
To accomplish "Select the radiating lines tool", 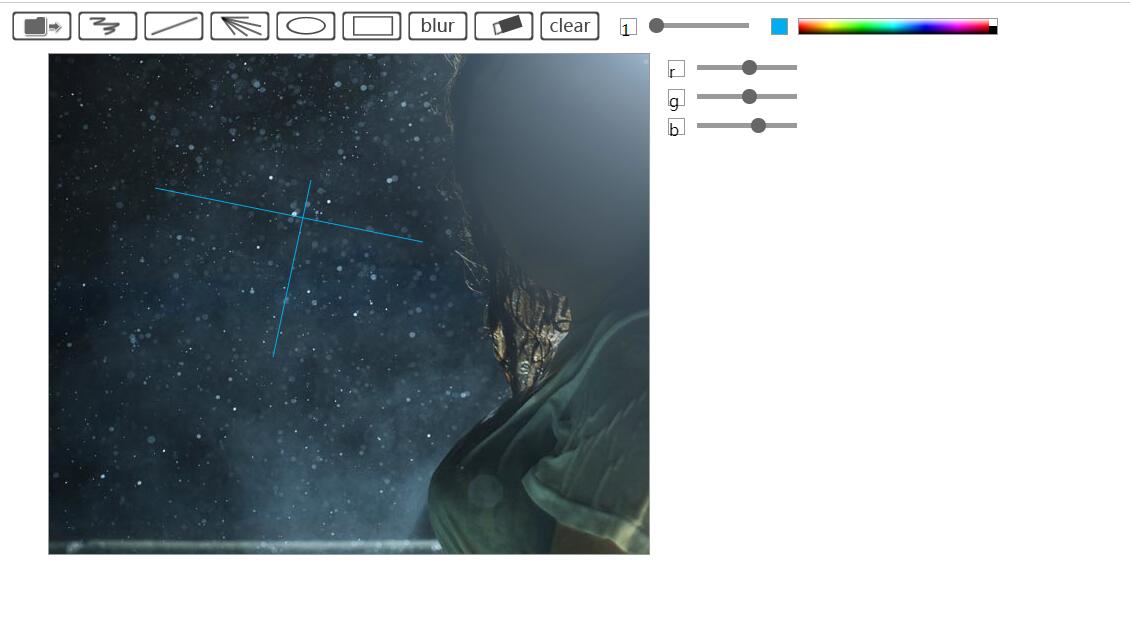I will click(240, 26).
